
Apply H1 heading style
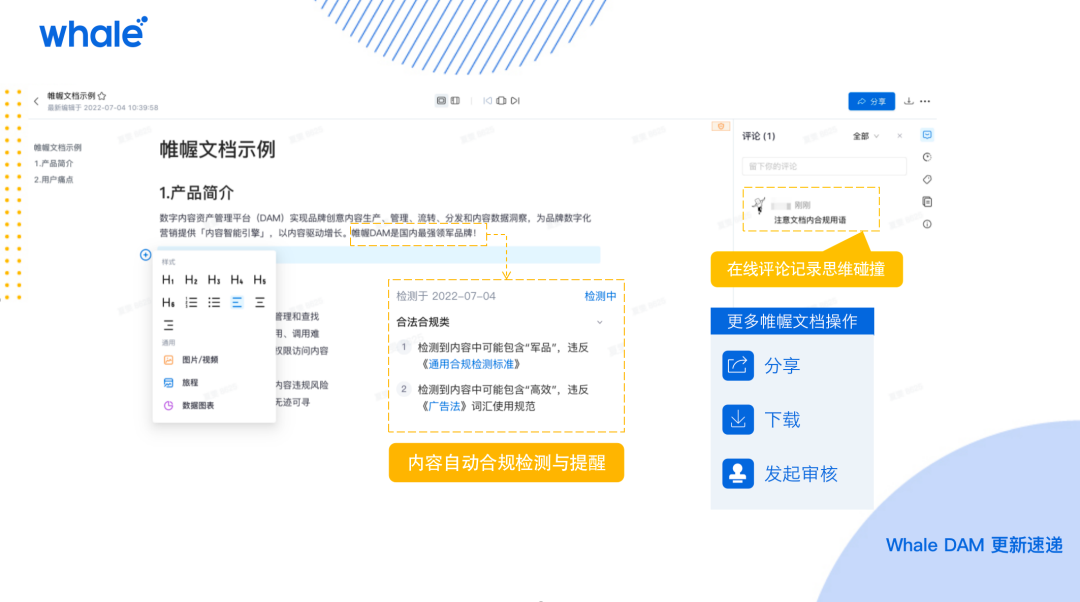168,280
